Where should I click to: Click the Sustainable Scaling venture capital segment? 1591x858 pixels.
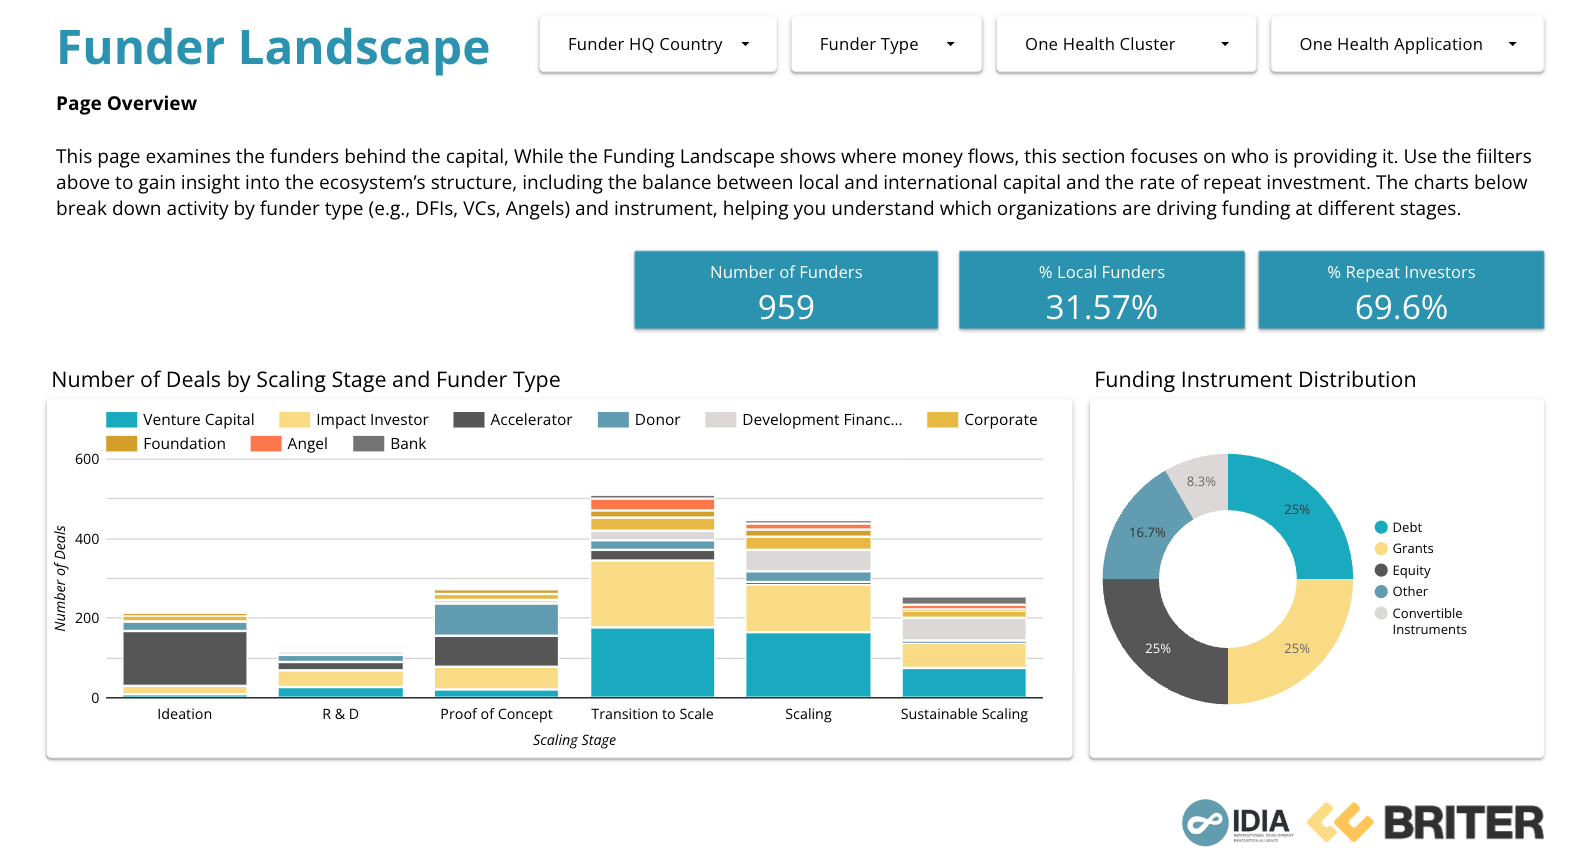964,683
